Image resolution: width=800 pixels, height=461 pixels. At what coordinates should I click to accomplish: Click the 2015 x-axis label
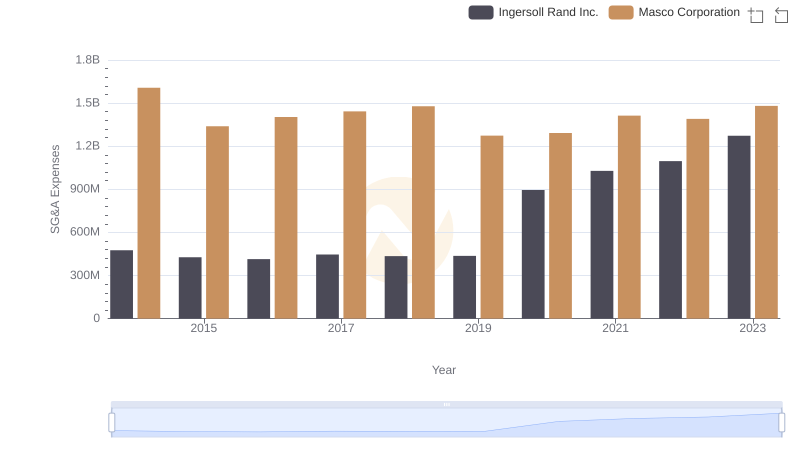point(204,328)
